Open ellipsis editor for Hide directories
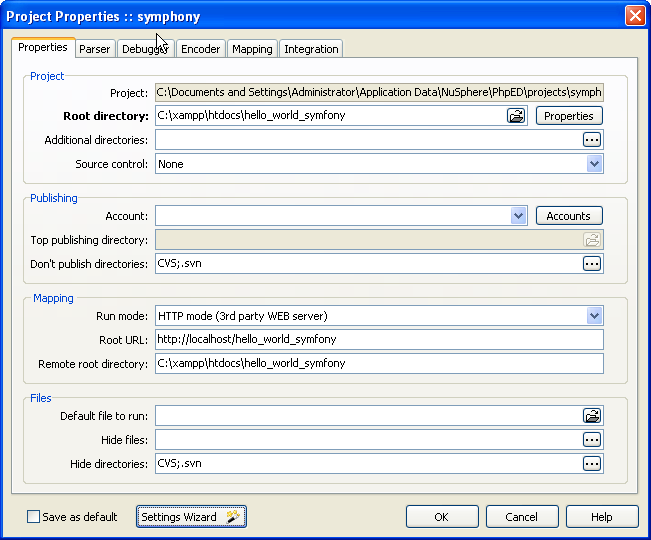 (592, 464)
